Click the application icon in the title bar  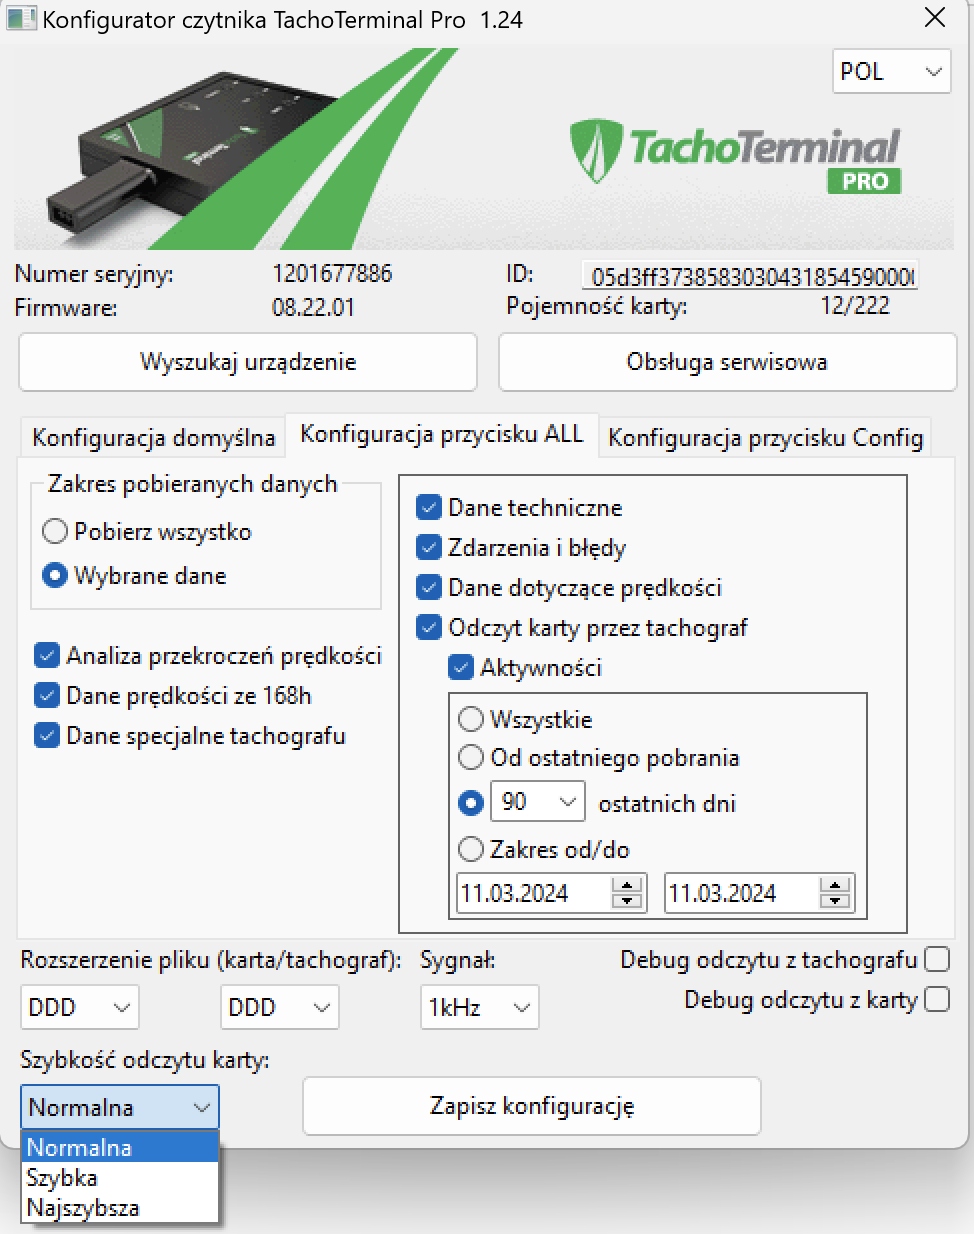[x=21, y=19]
